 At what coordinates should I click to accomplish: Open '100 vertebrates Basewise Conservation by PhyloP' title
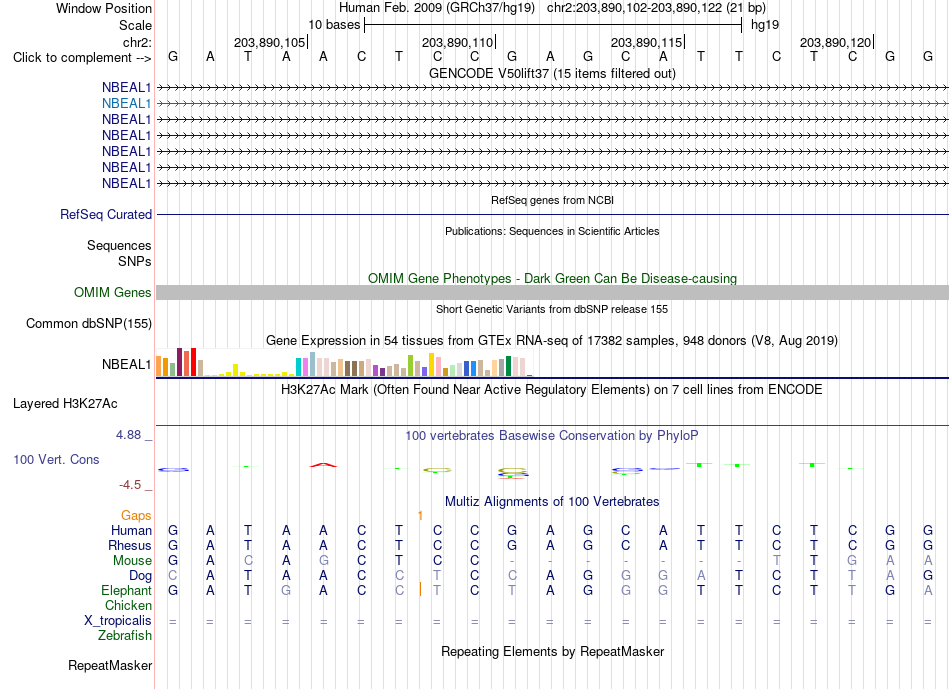(x=552, y=436)
